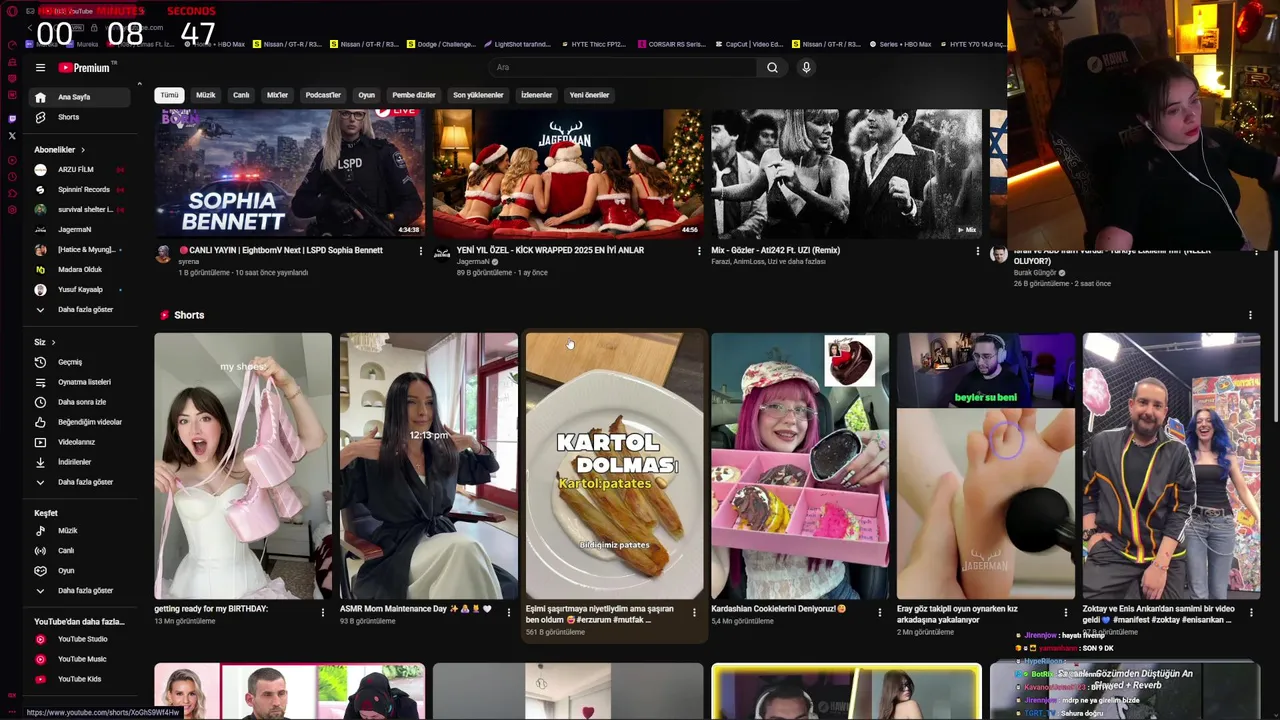Select the Mix'ler filter chip
The height and width of the screenshot is (720, 1280).
point(277,95)
